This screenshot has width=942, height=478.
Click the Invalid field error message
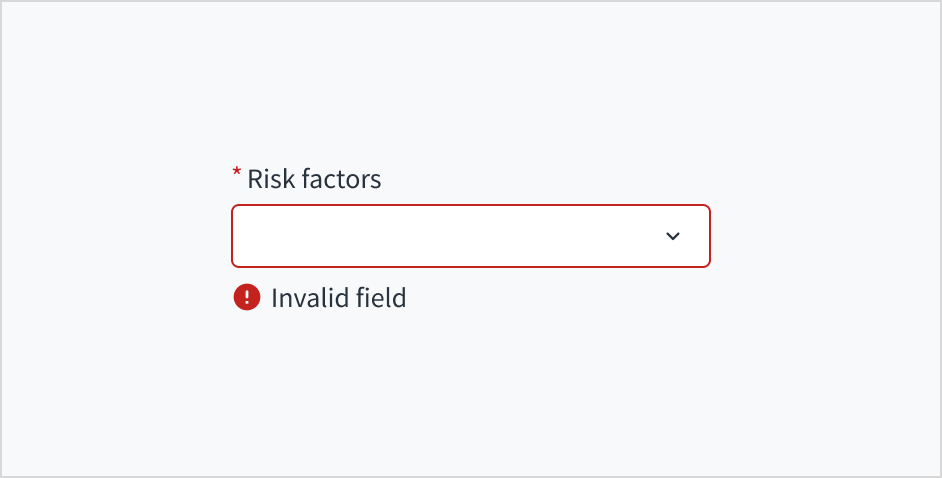pyautogui.click(x=338, y=297)
